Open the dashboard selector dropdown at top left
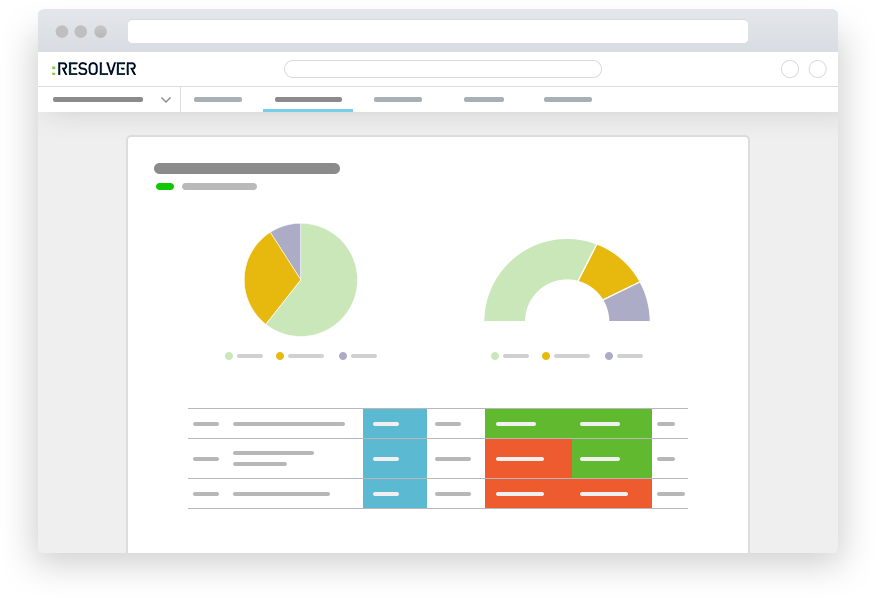 [110, 100]
